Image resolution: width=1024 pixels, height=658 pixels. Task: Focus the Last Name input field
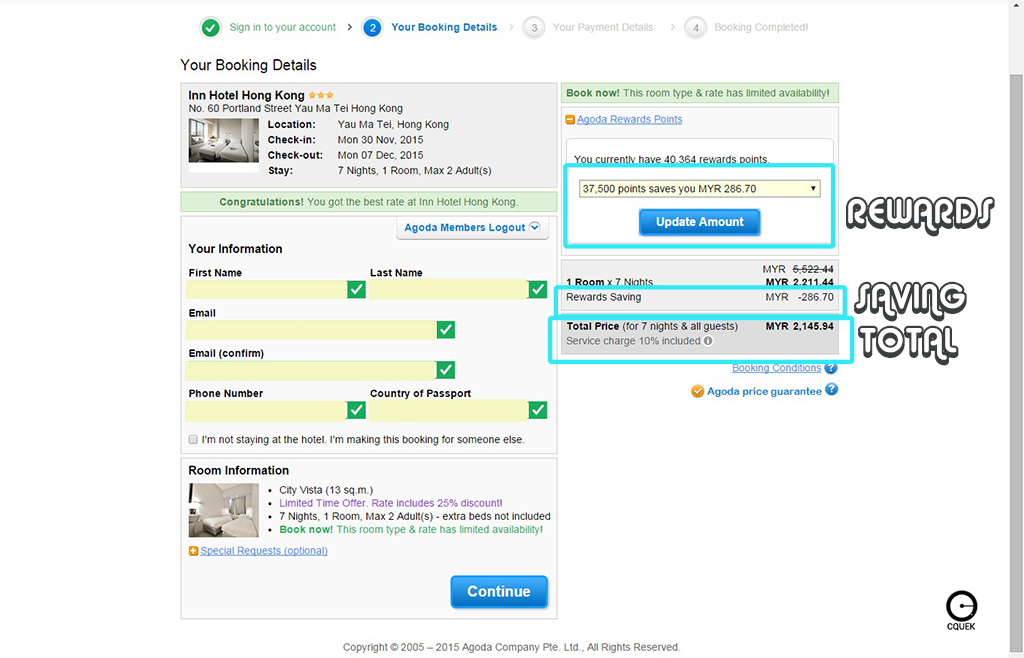[x=449, y=289]
